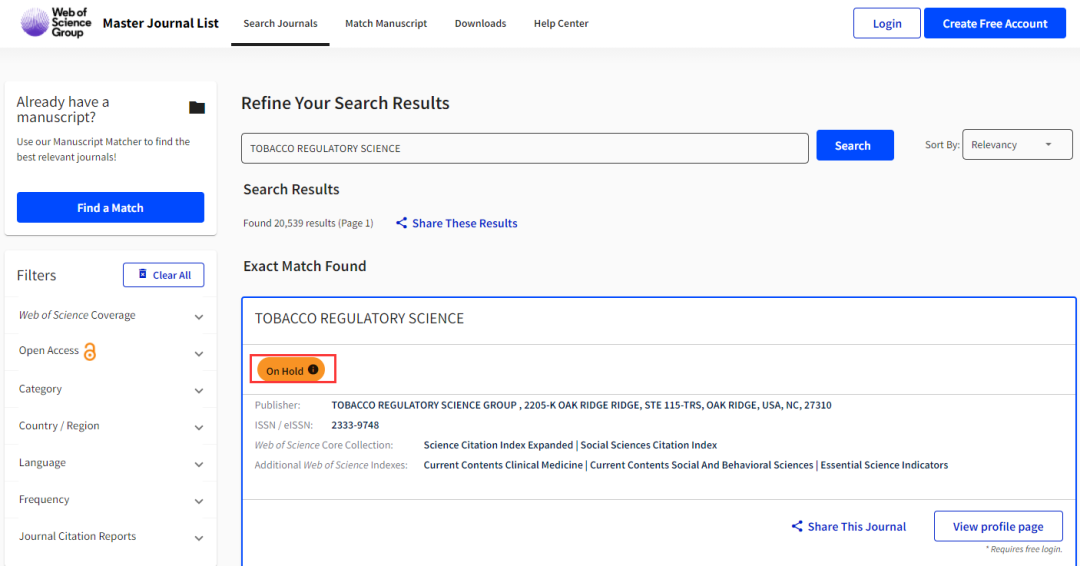The image size is (1080, 566).
Task: Click the folder icon in manuscript card
Action: pyautogui.click(x=197, y=107)
